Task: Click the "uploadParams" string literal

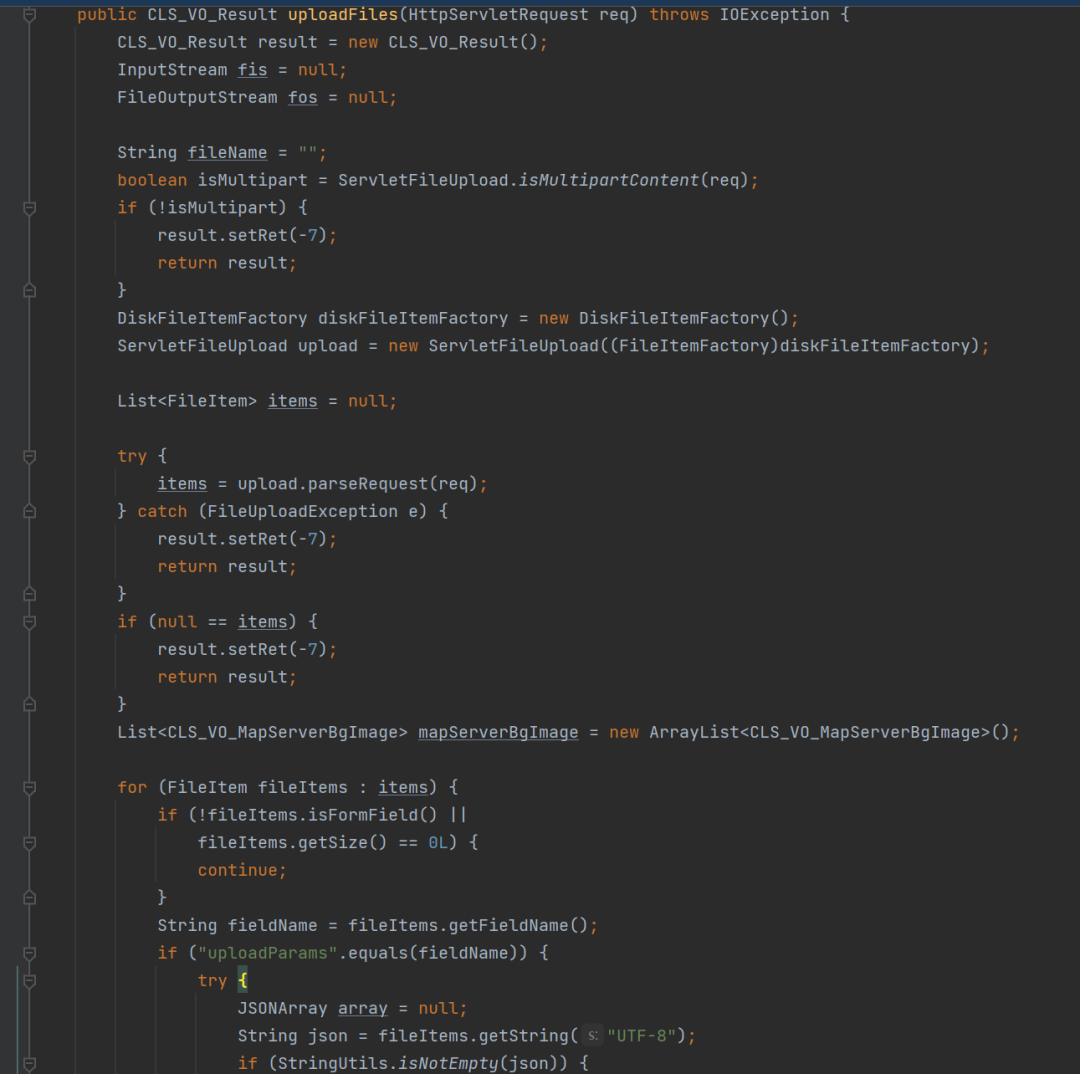Action: pos(267,953)
